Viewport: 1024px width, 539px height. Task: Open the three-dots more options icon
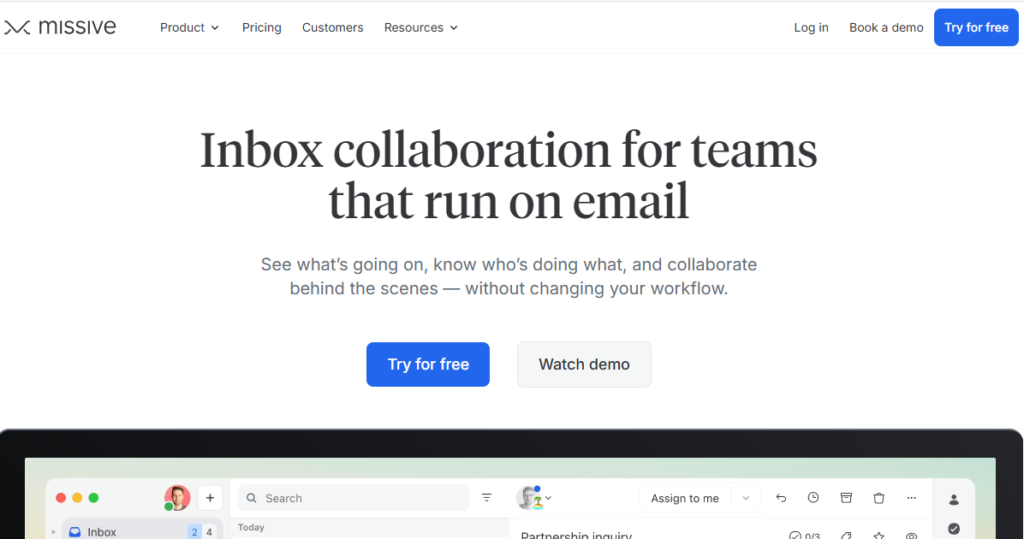point(911,498)
